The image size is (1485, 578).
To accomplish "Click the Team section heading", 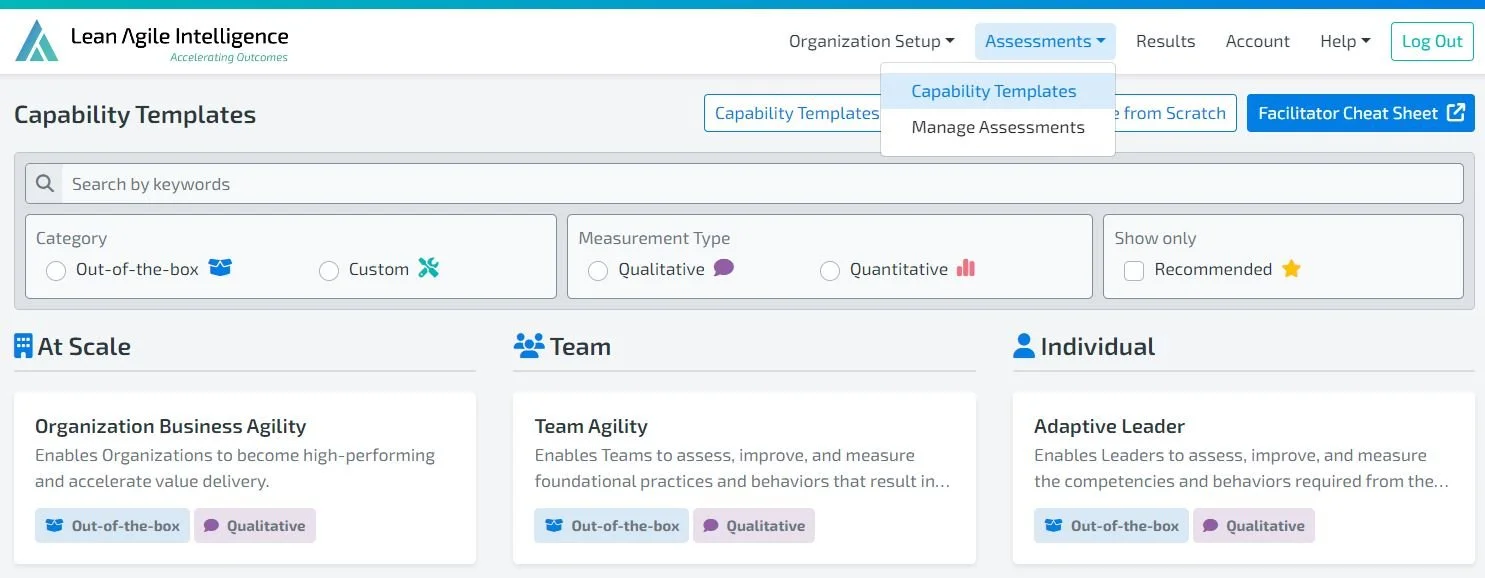I will coord(580,347).
